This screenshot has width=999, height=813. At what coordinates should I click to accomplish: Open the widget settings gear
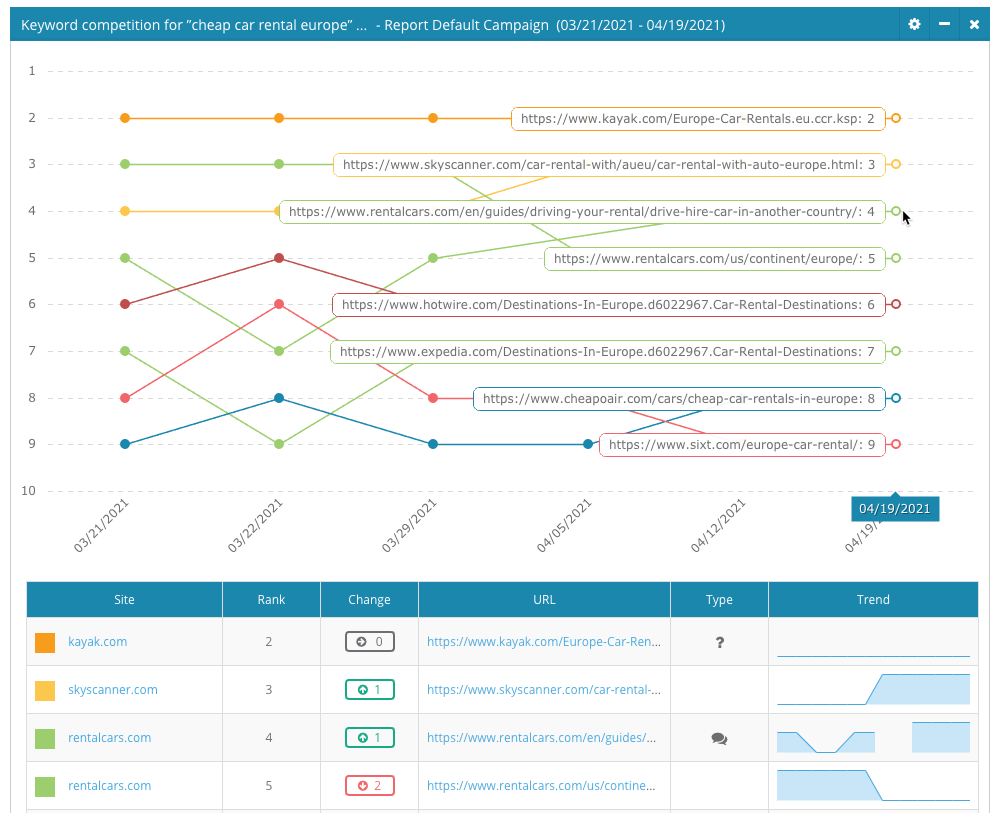click(914, 24)
